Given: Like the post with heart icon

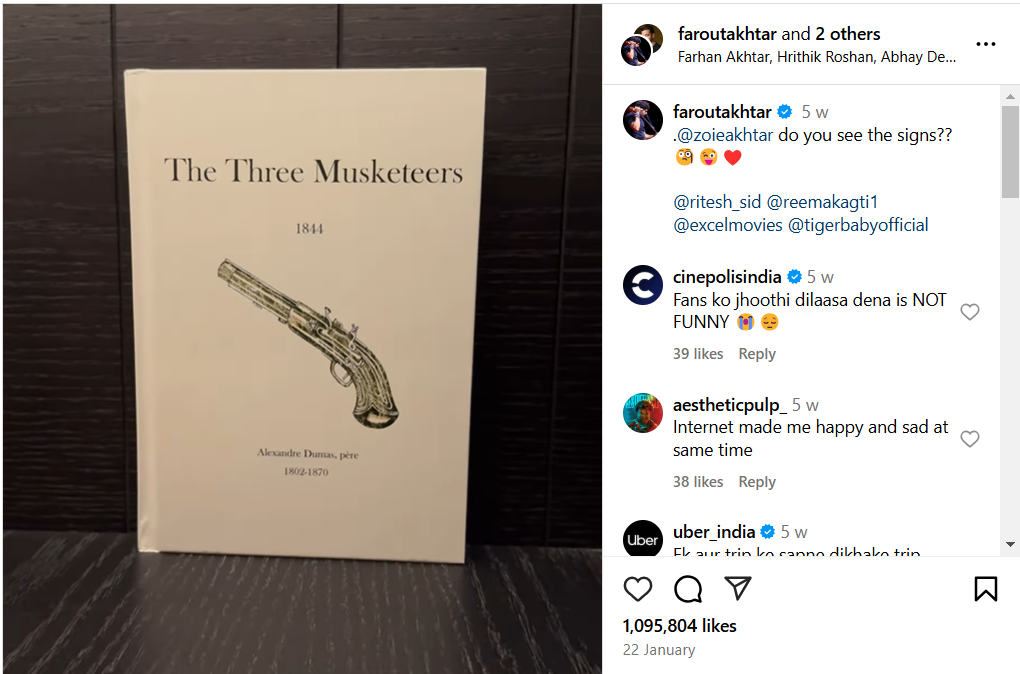Looking at the screenshot, I should pyautogui.click(x=637, y=589).
